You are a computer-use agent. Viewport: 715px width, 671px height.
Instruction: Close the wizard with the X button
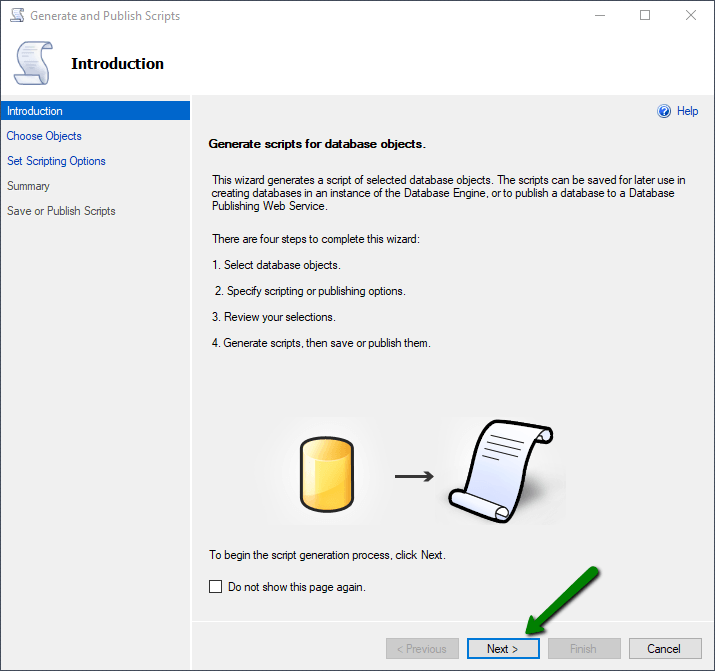tap(691, 15)
